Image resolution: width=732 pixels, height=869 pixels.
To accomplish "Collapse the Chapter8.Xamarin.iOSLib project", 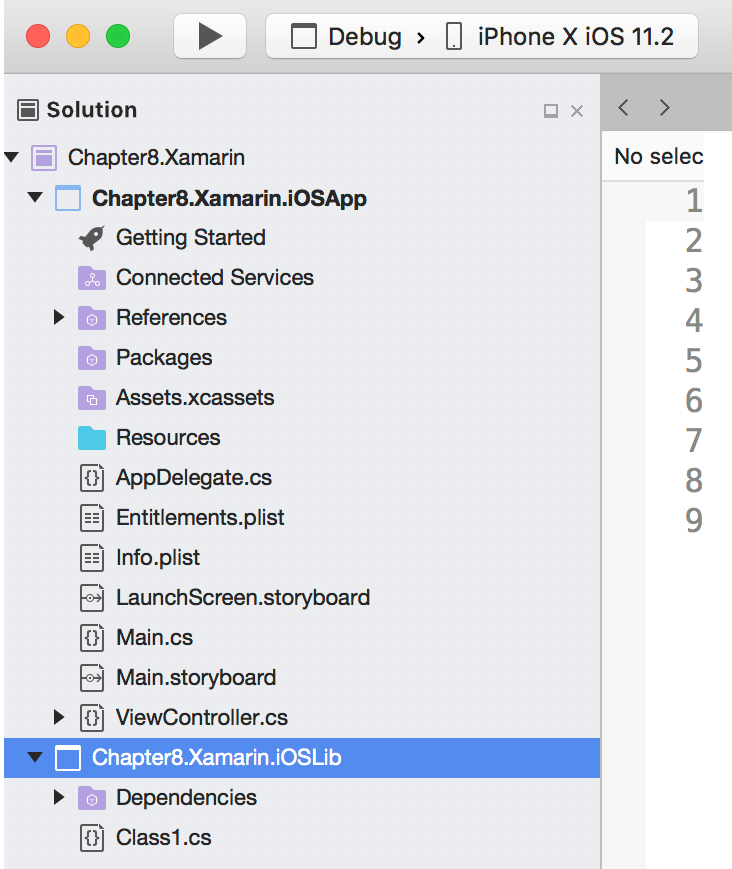I will tap(35, 757).
